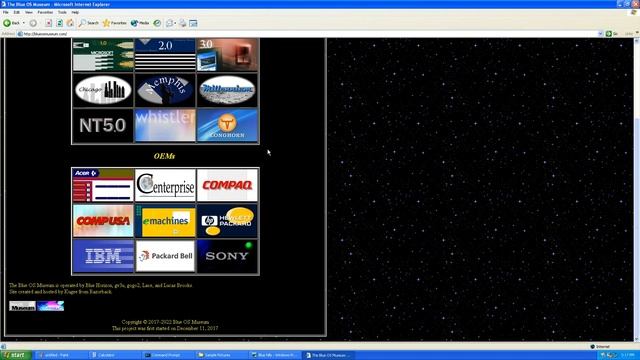Refresh the page using the Refresh icon
Viewport: 640px width, 360px height.
tap(59, 23)
